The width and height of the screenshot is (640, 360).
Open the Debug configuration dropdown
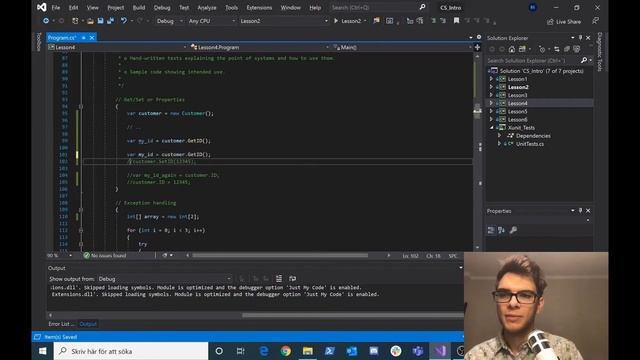169,21
